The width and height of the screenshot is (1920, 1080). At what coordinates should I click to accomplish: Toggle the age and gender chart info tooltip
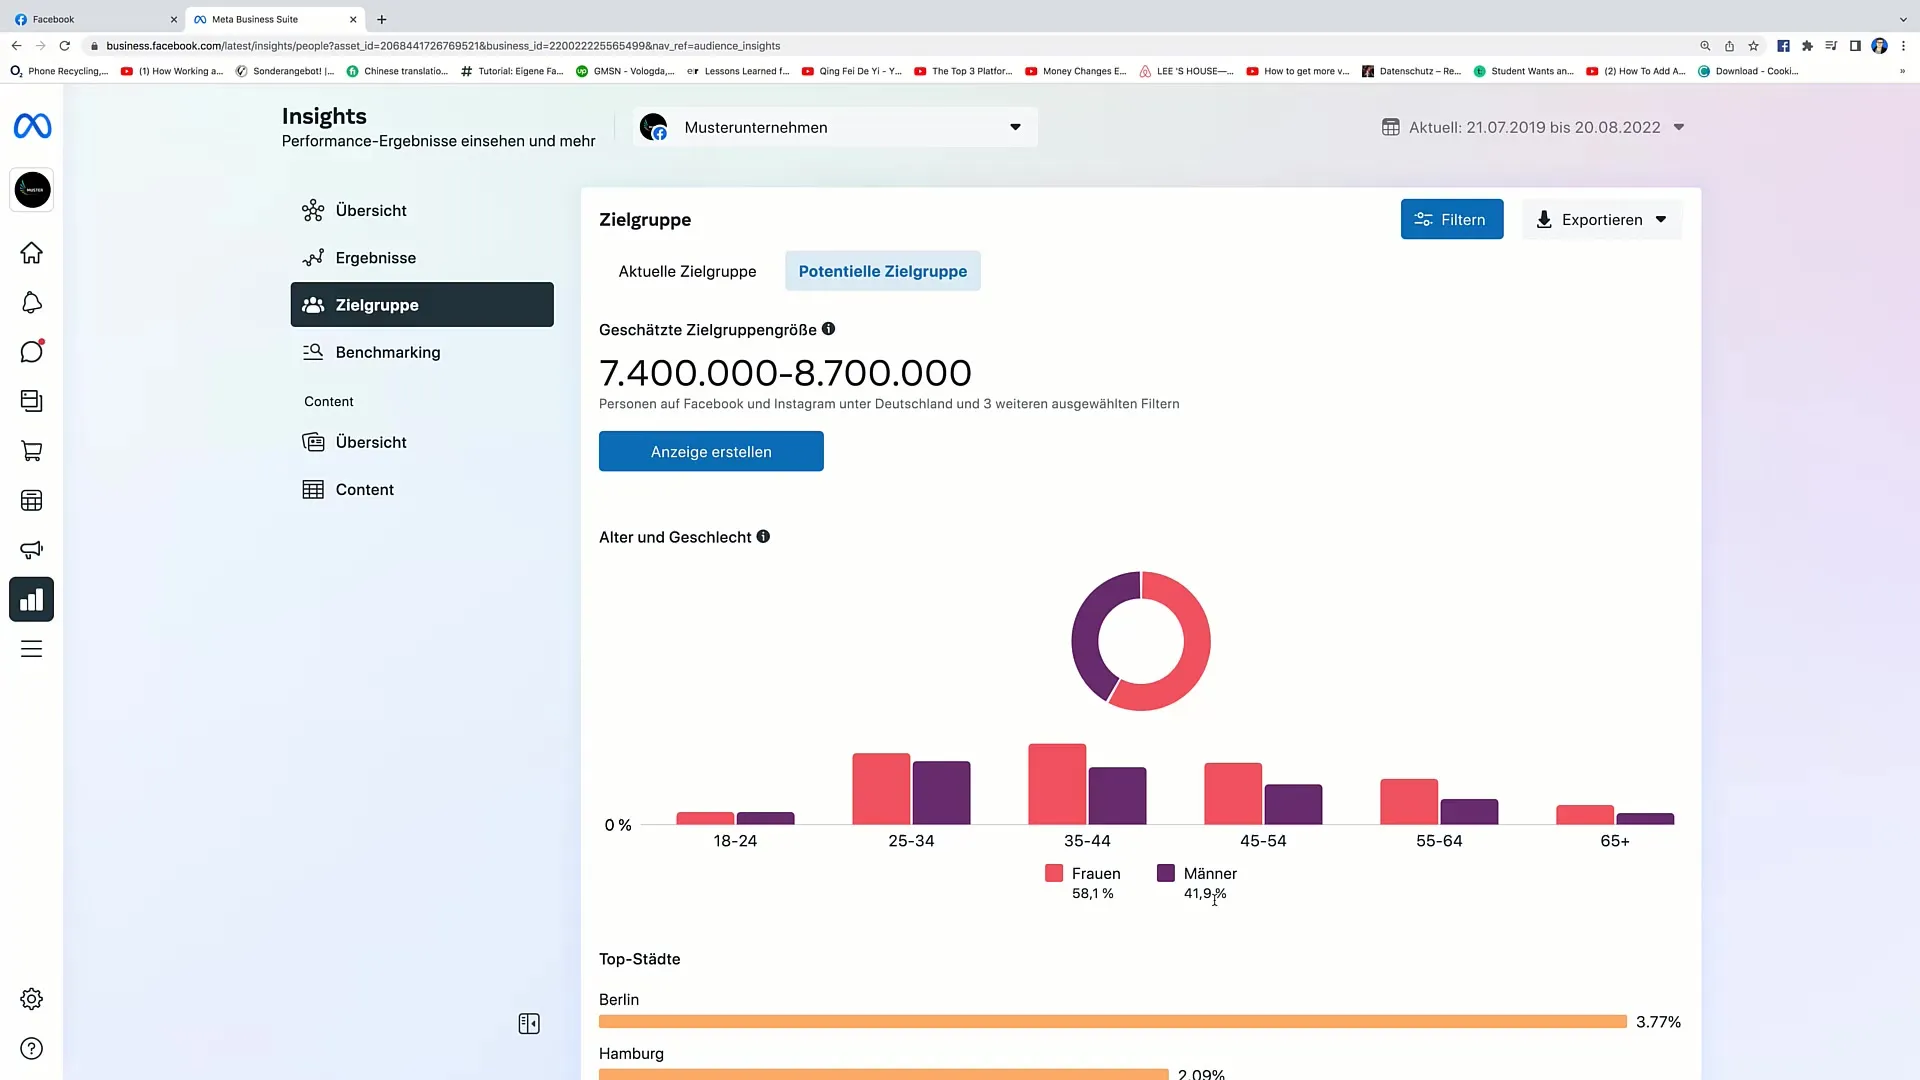764,537
